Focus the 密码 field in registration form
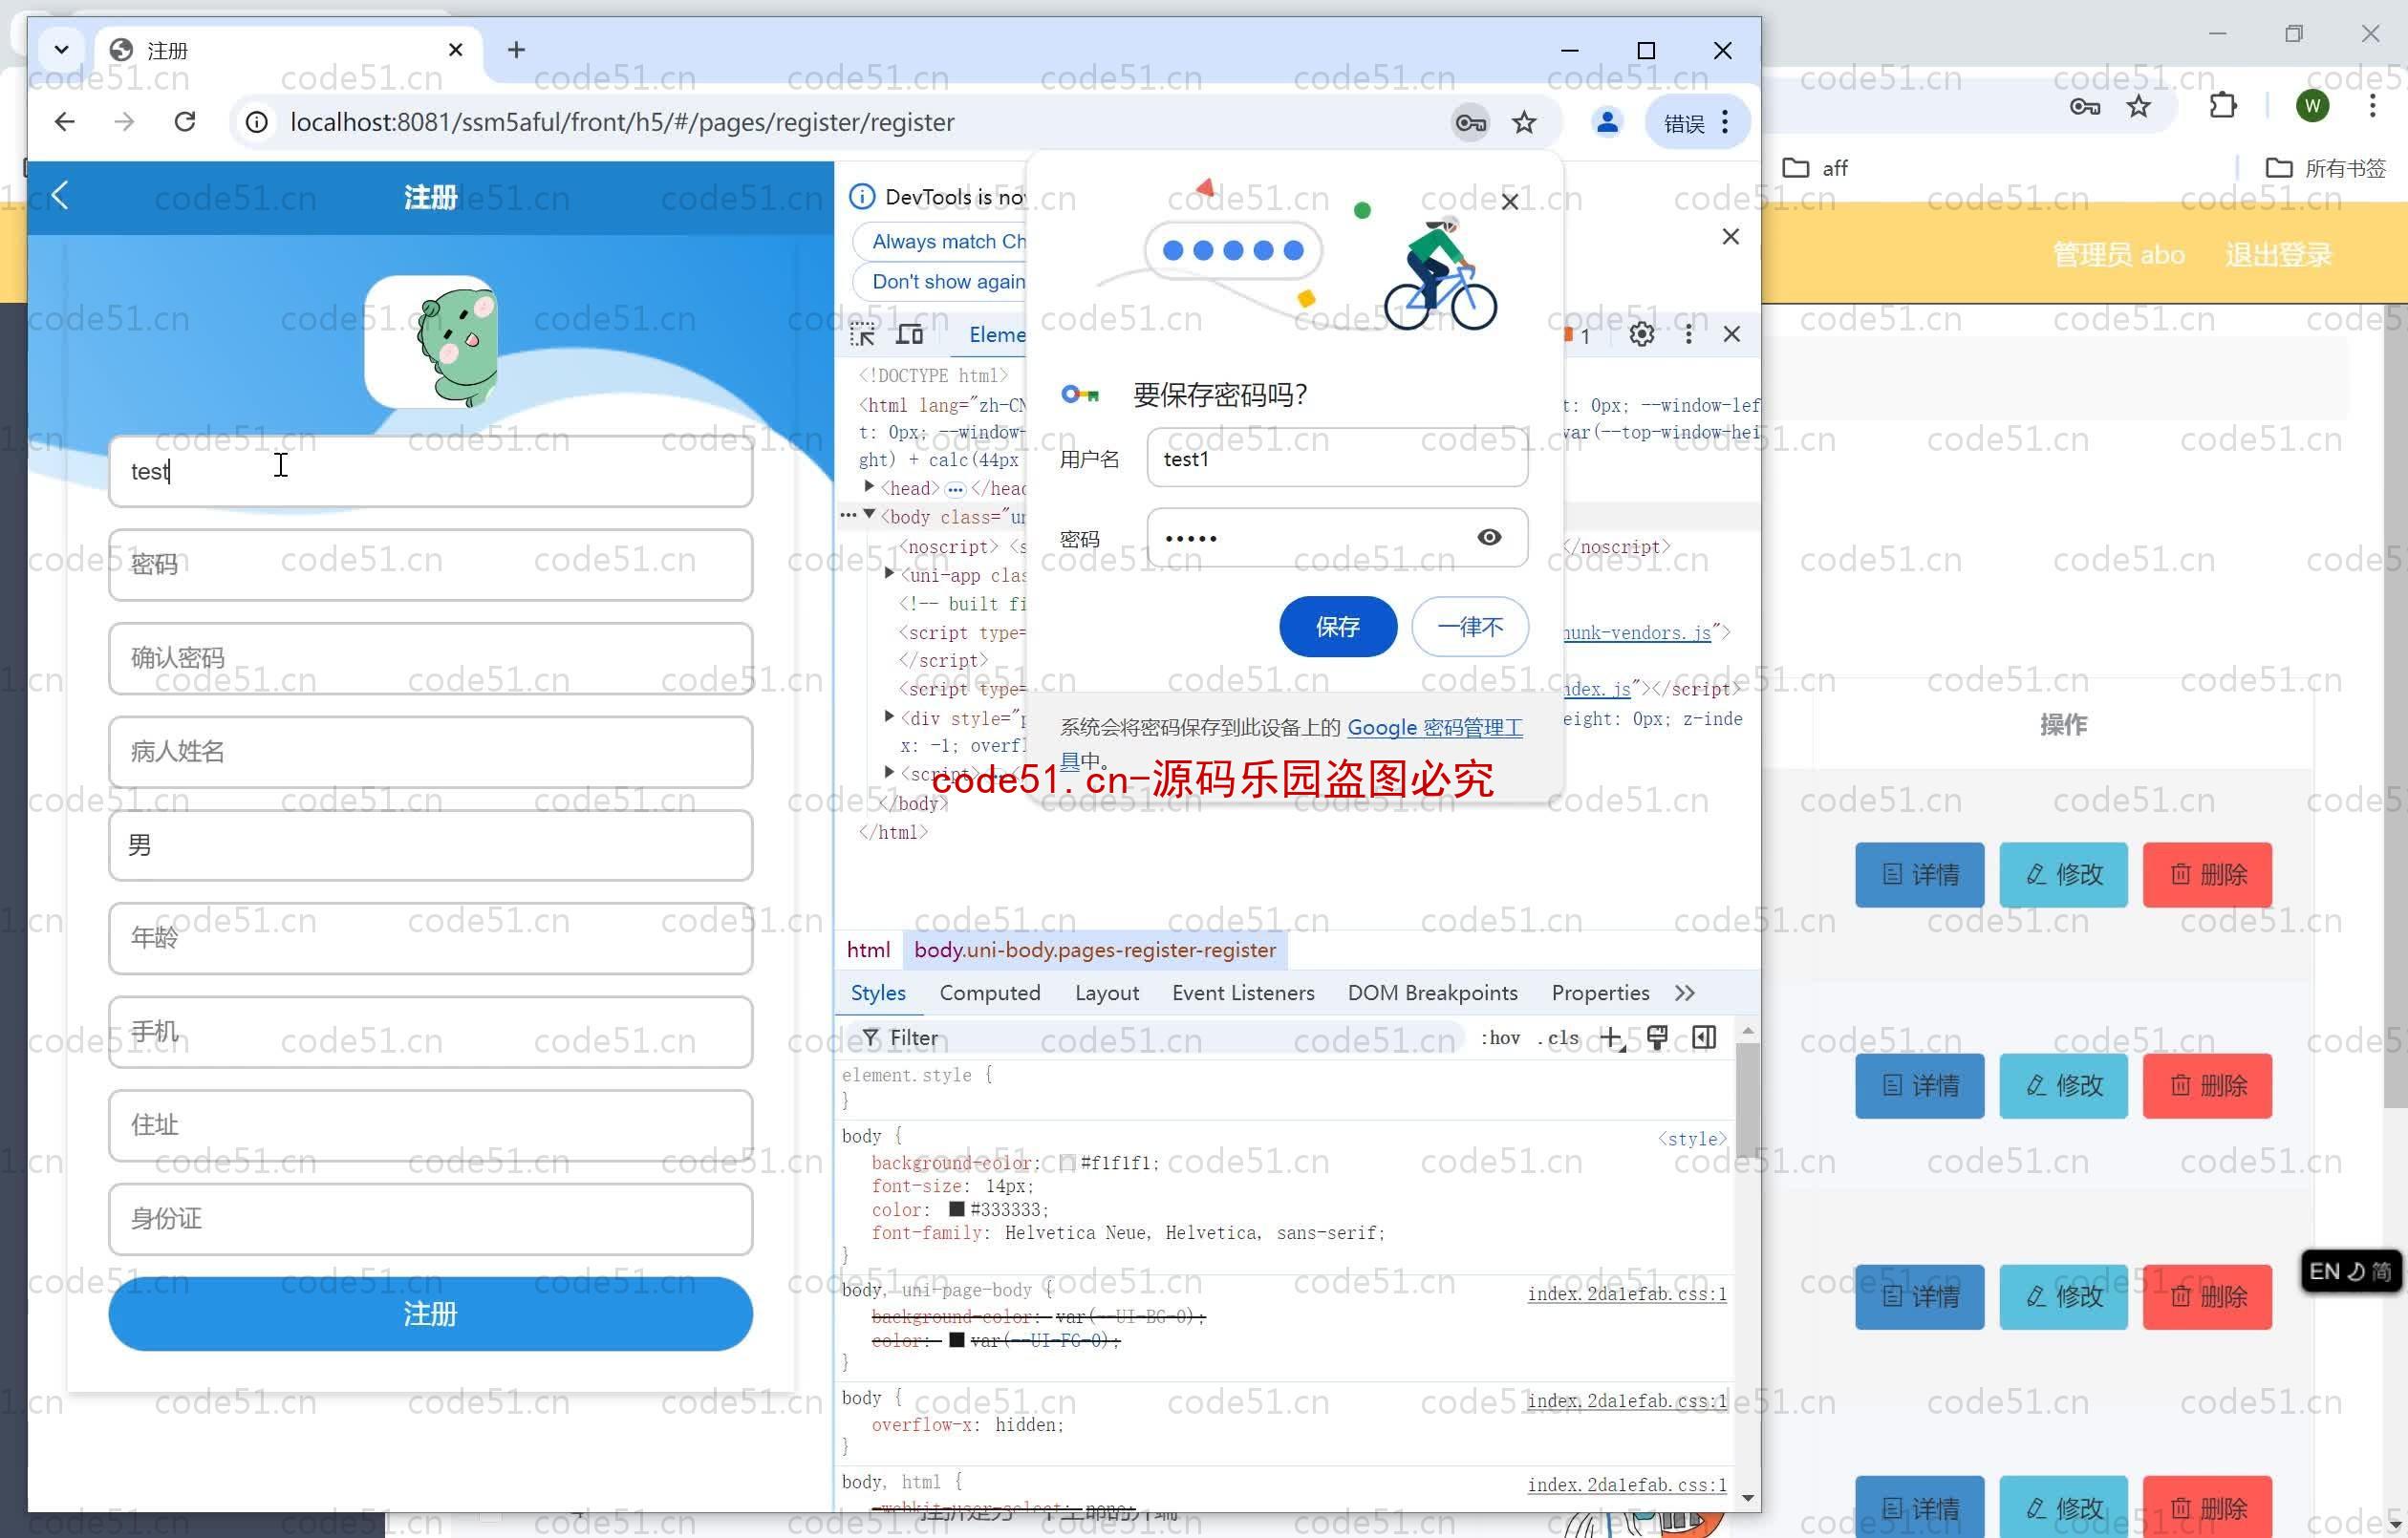 tap(430, 565)
